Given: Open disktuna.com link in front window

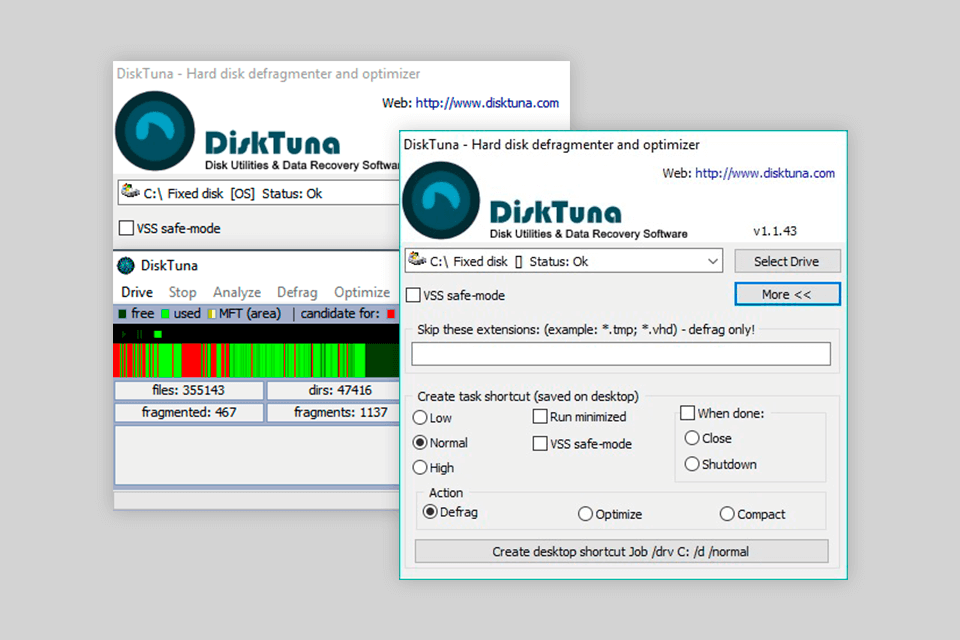Looking at the screenshot, I should pyautogui.click(x=765, y=173).
